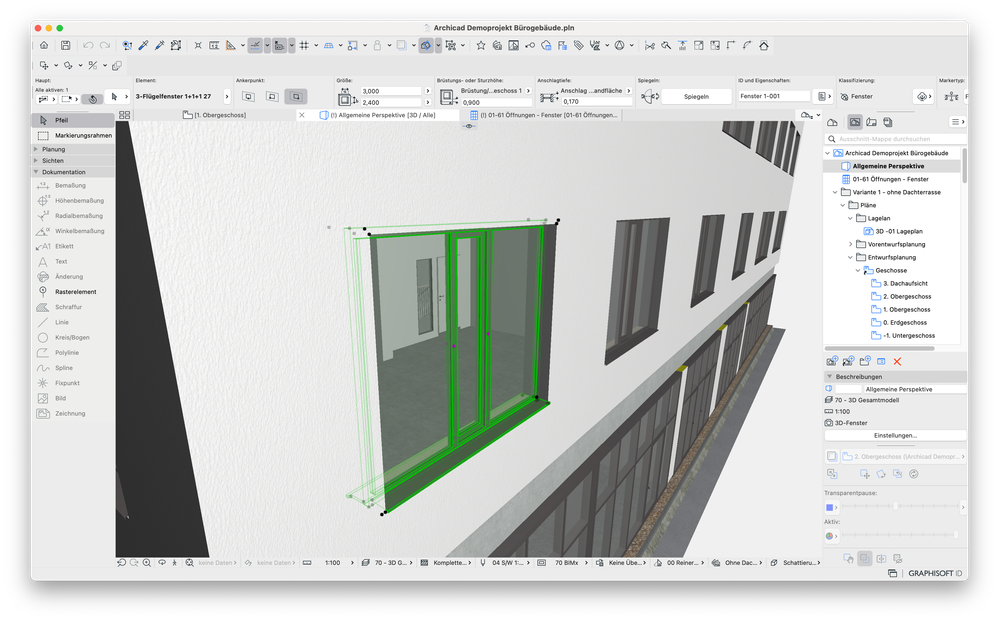Select the Markierungsrahmen tool
This screenshot has width=999, height=621.
[x=73, y=136]
